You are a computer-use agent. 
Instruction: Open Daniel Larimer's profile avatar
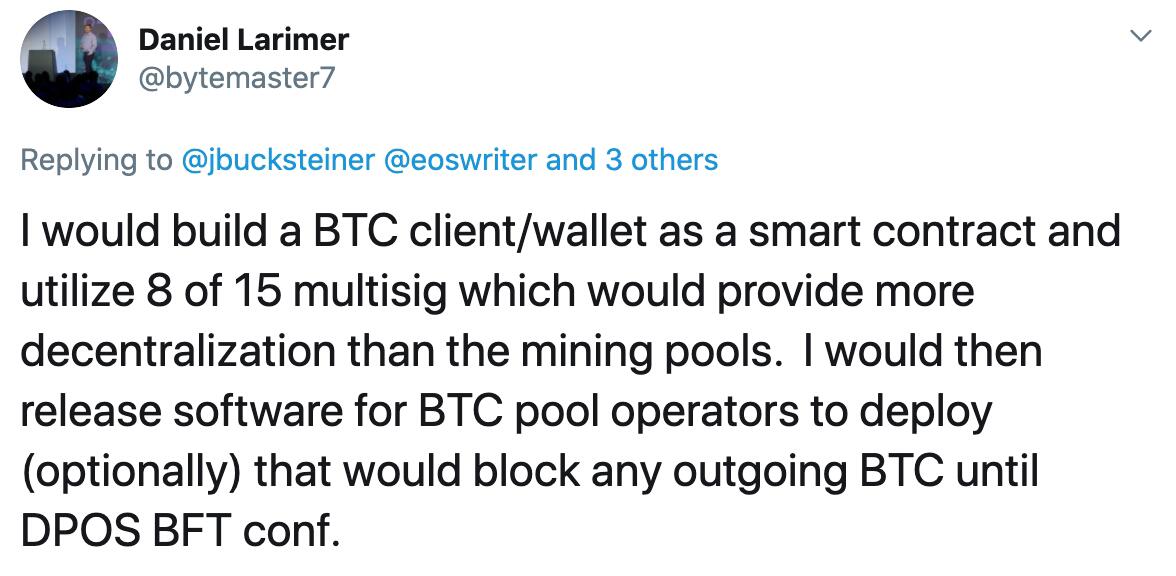point(67,60)
